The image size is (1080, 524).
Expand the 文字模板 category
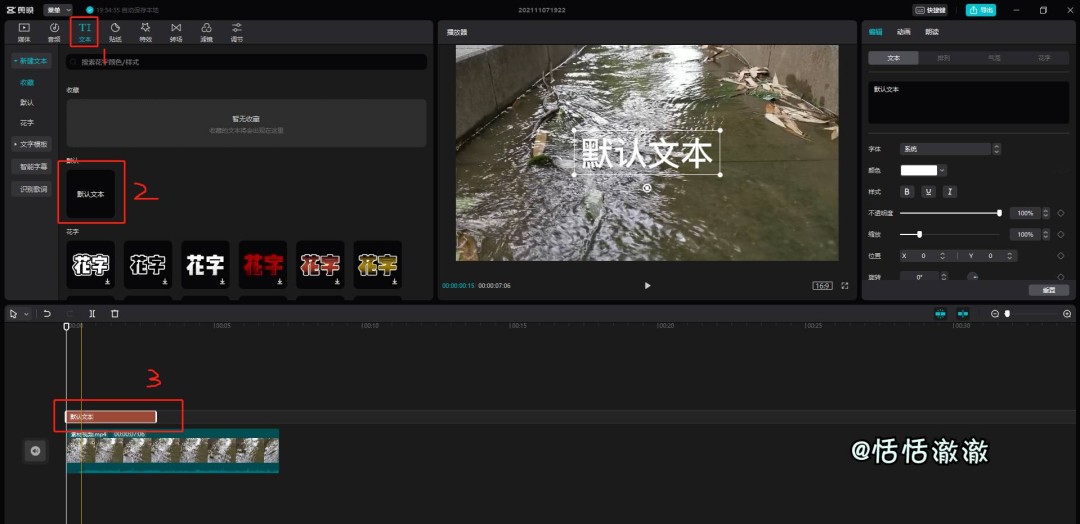point(31,145)
